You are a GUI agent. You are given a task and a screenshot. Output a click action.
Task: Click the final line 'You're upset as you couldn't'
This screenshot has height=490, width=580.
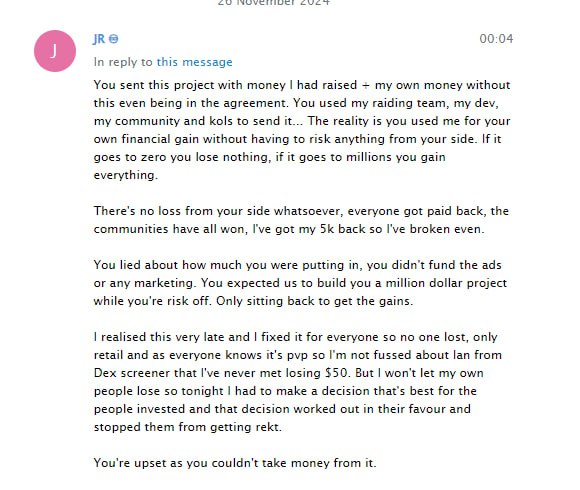(x=235, y=463)
